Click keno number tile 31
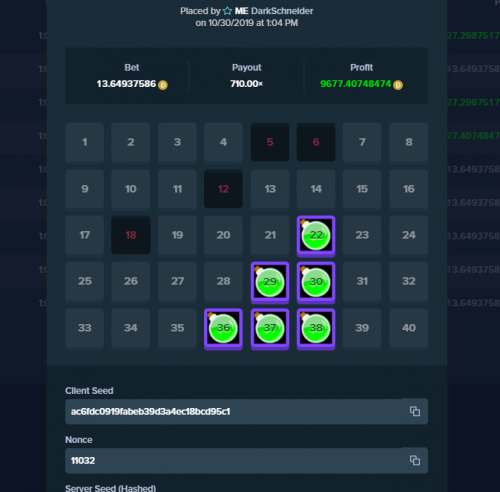This screenshot has width=500, height=492. pyautogui.click(x=362, y=281)
